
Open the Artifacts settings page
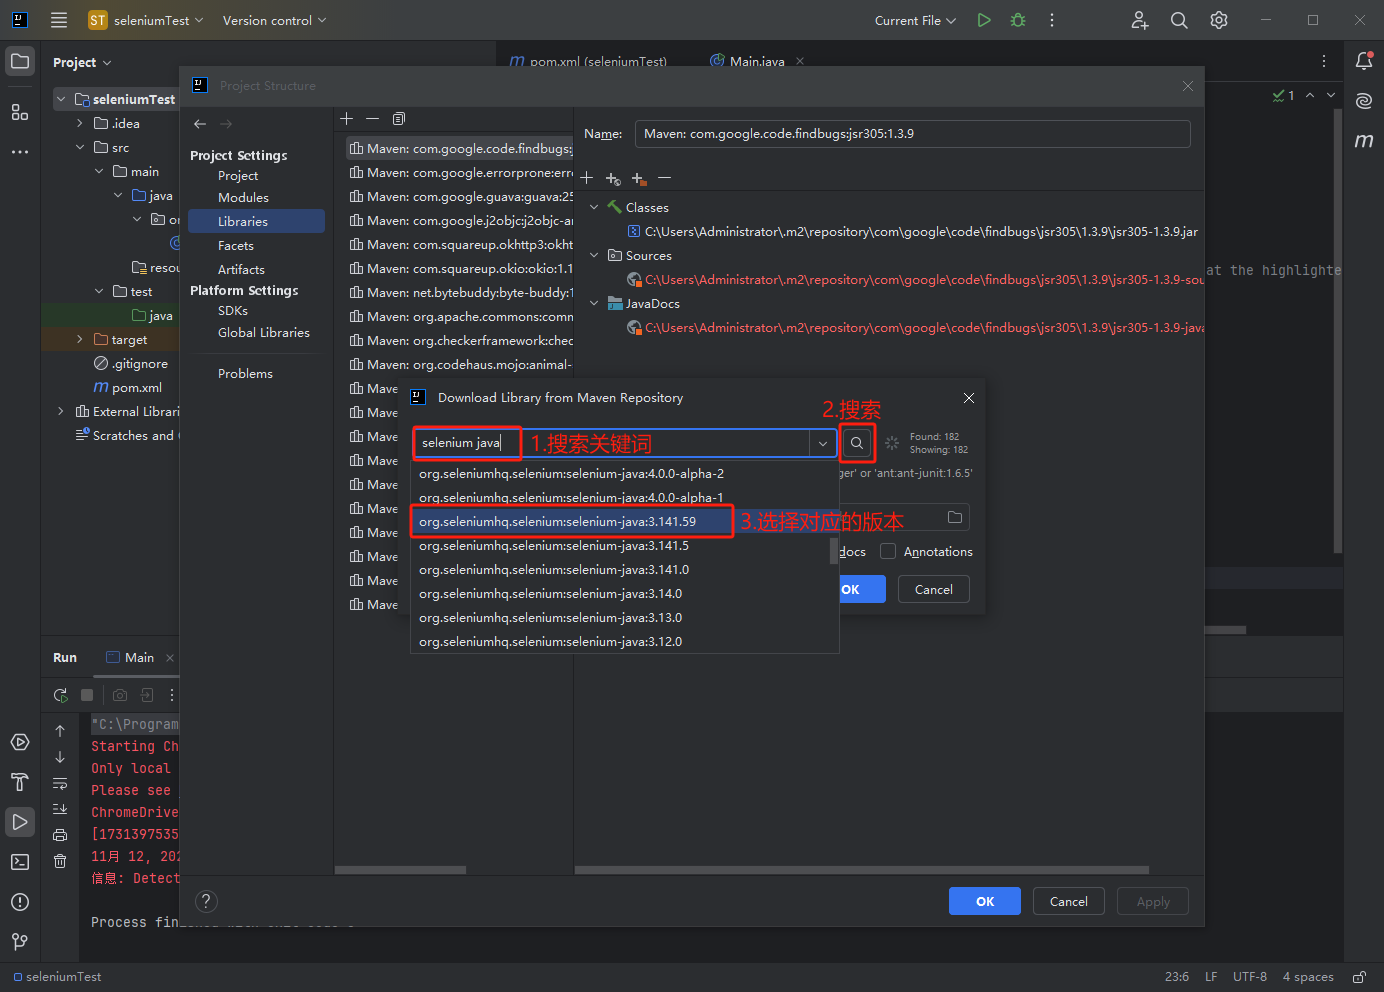point(241,270)
